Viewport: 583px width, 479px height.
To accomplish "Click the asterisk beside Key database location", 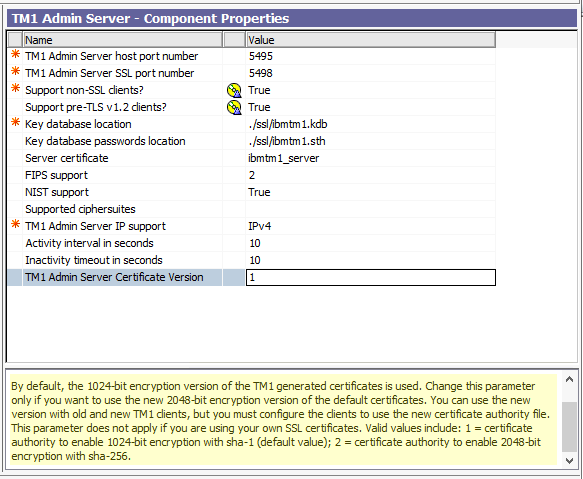I will point(15,122).
